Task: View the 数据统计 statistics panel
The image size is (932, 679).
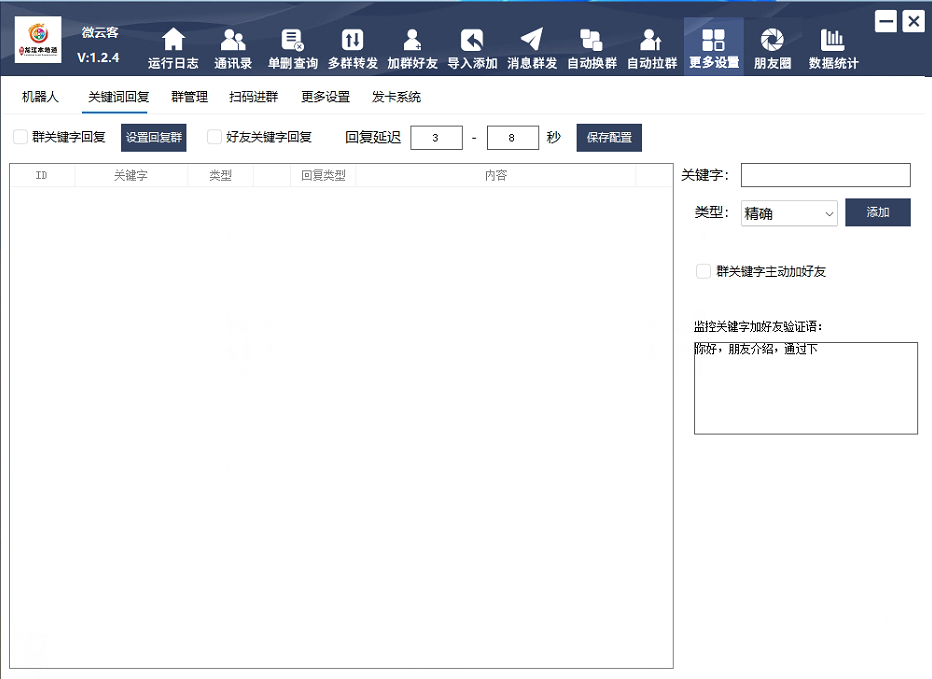Action: tap(833, 46)
